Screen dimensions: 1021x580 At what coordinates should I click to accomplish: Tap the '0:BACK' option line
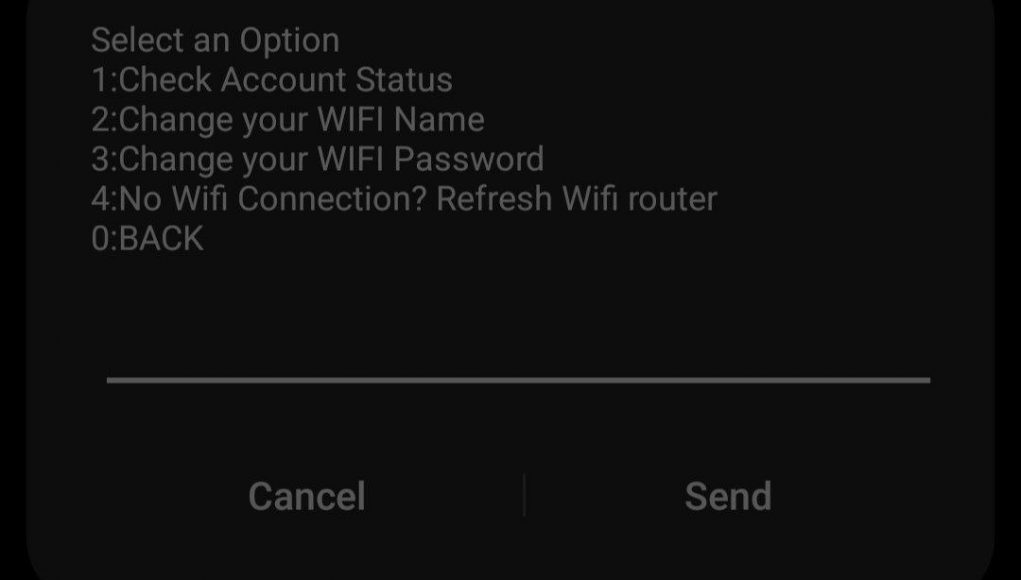point(147,239)
